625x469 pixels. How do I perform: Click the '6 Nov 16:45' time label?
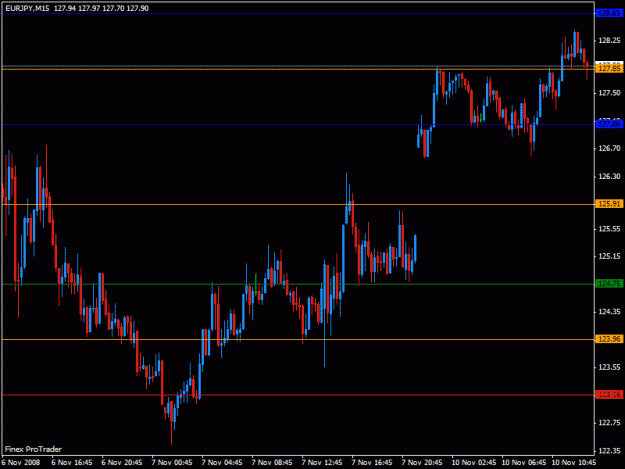pos(72,462)
